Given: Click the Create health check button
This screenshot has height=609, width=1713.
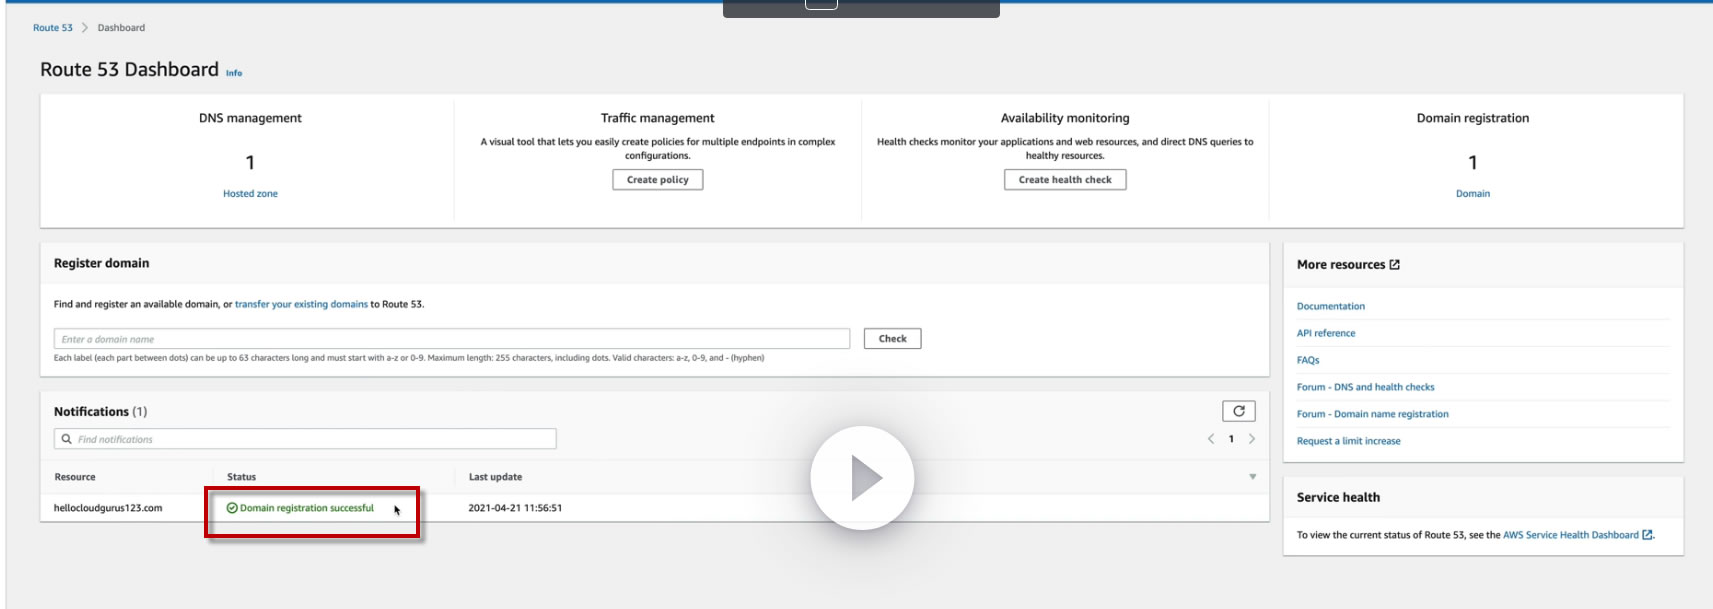Looking at the screenshot, I should point(1065,180).
